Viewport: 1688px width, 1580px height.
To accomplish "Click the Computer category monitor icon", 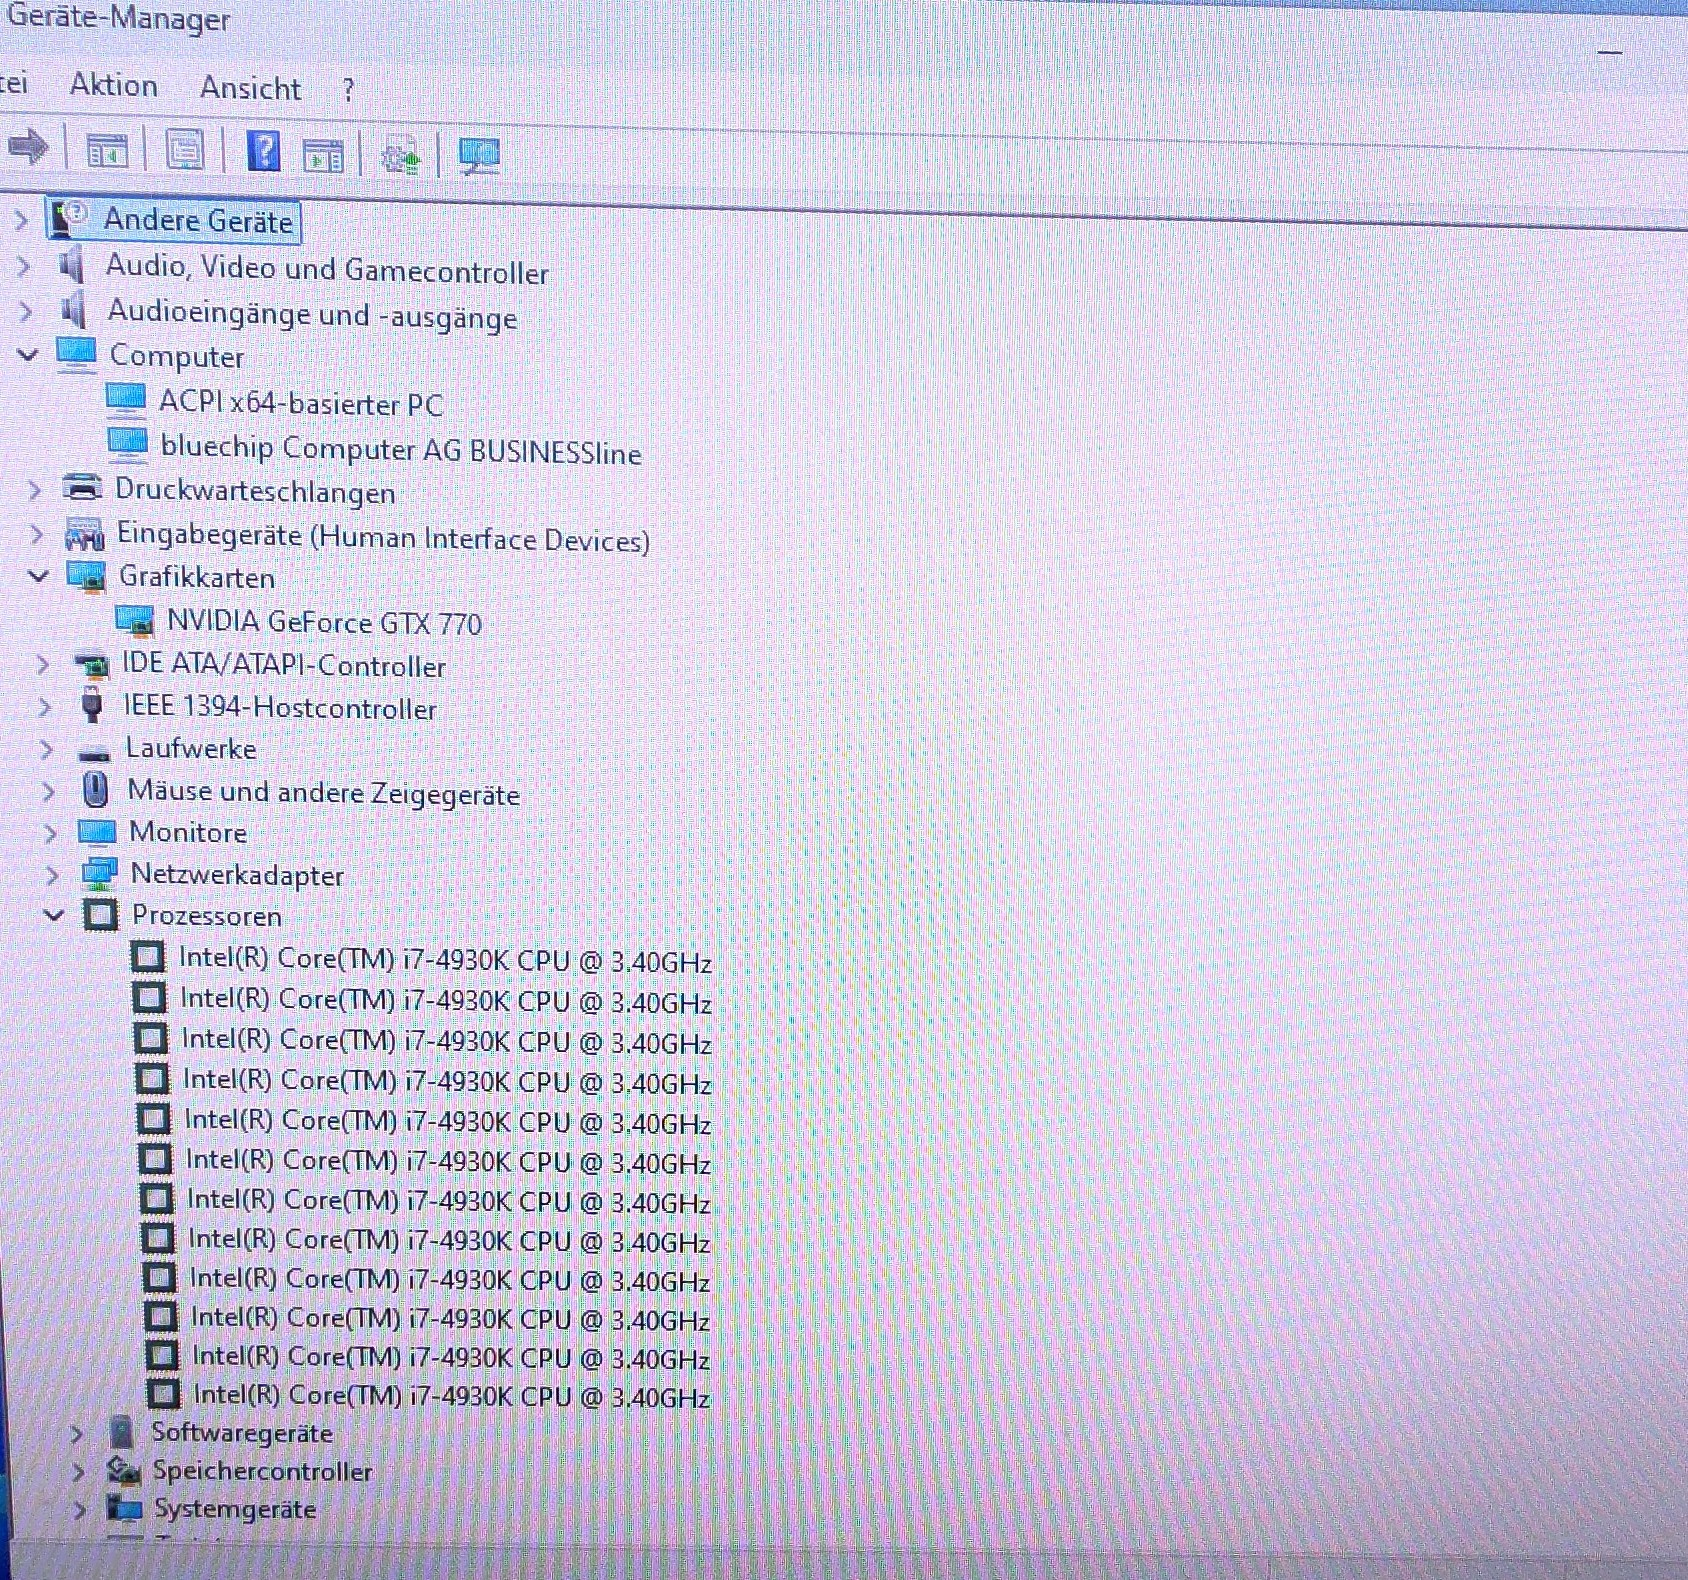I will 77,355.
